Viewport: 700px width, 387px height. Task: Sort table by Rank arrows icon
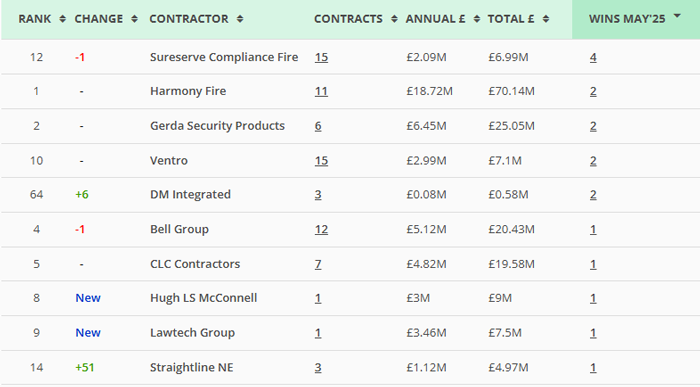click(x=62, y=19)
